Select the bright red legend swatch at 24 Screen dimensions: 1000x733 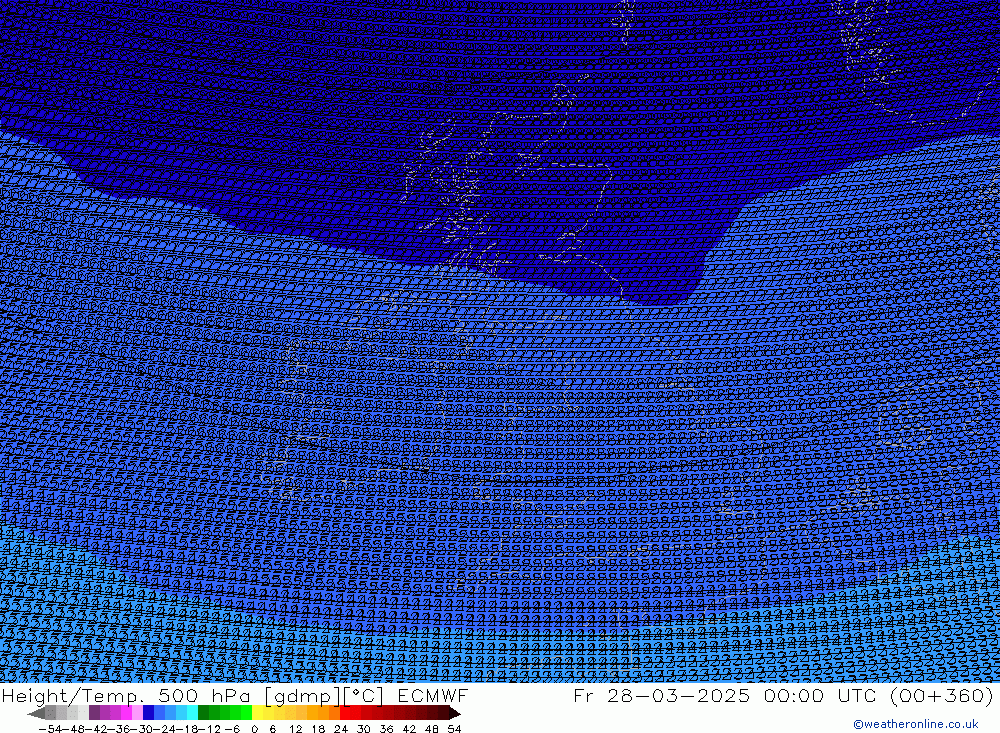coord(345,713)
